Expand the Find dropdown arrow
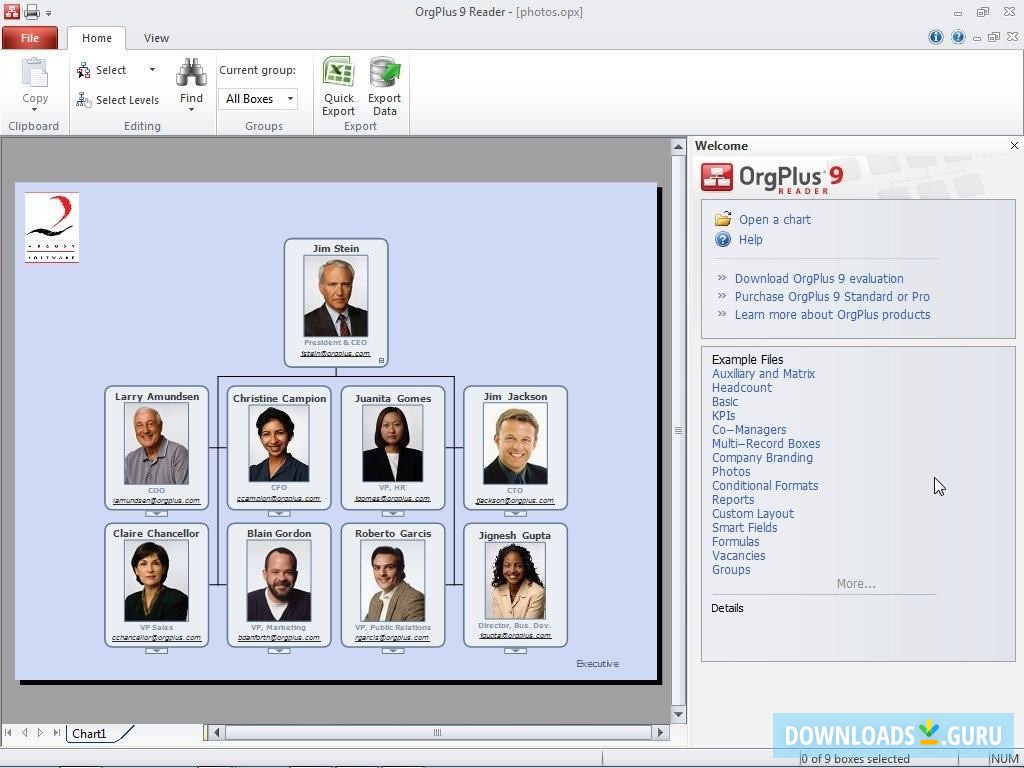Viewport: 1024px width, 768px height. click(x=191, y=110)
